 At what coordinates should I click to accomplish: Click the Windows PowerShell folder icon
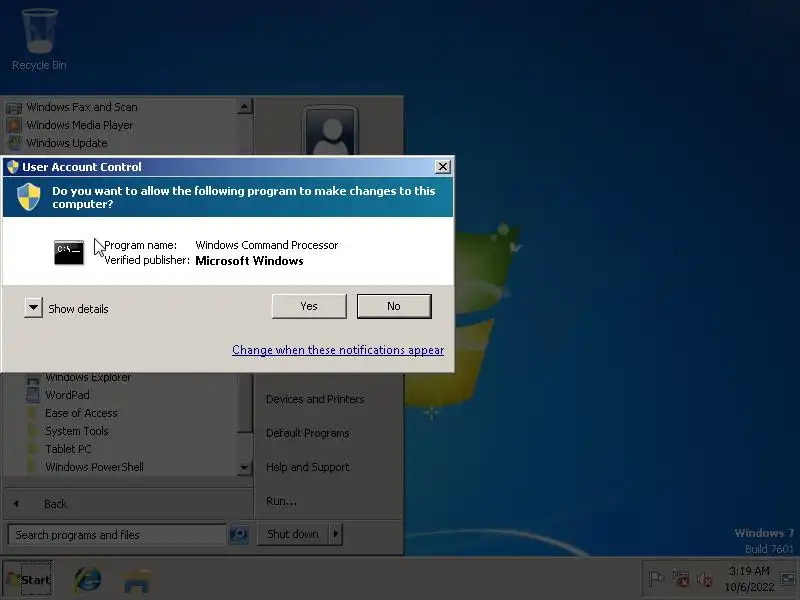[33, 467]
